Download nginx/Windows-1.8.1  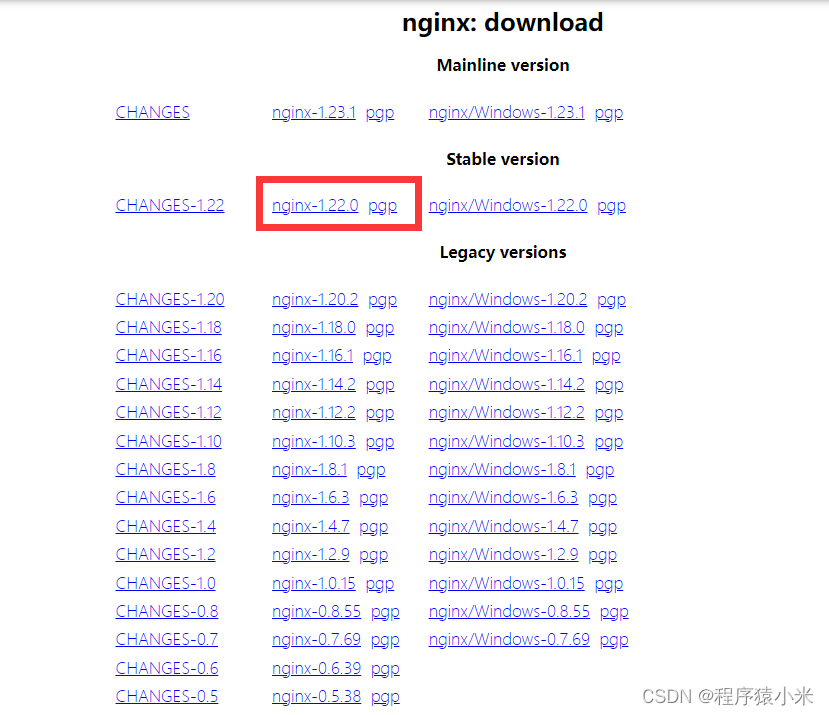(x=502, y=470)
